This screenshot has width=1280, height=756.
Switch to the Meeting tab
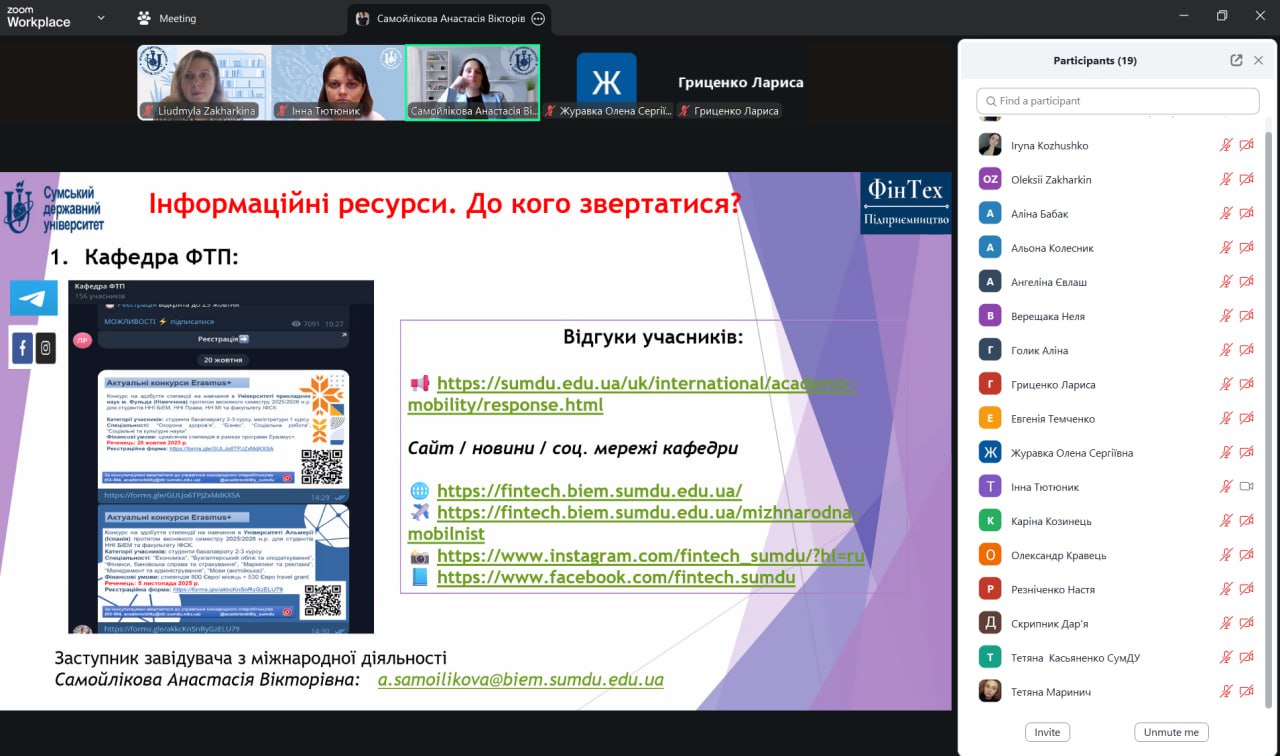(x=177, y=18)
